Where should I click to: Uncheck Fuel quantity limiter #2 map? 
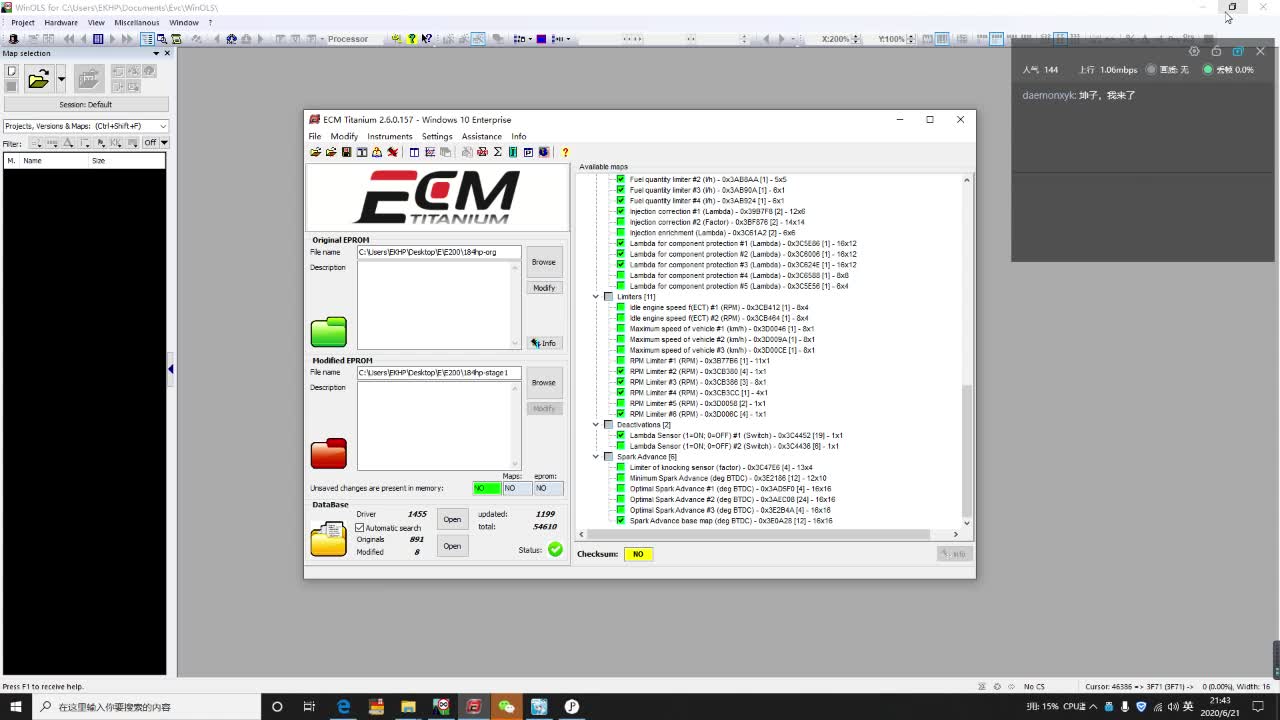pos(620,179)
